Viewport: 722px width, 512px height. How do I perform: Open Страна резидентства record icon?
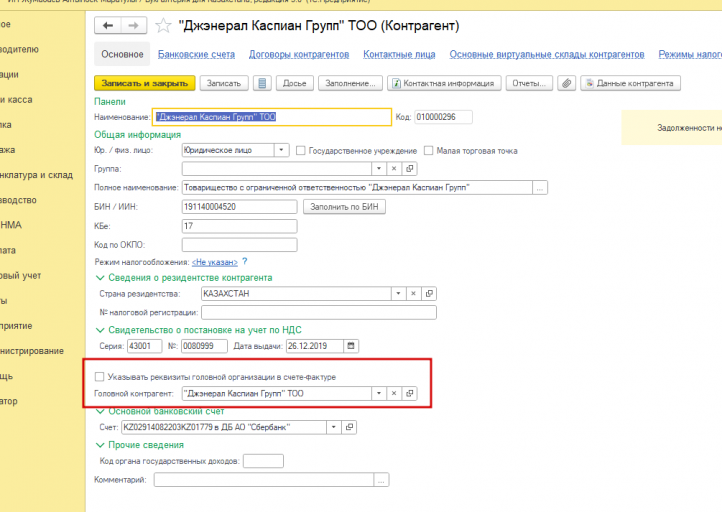(x=429, y=293)
